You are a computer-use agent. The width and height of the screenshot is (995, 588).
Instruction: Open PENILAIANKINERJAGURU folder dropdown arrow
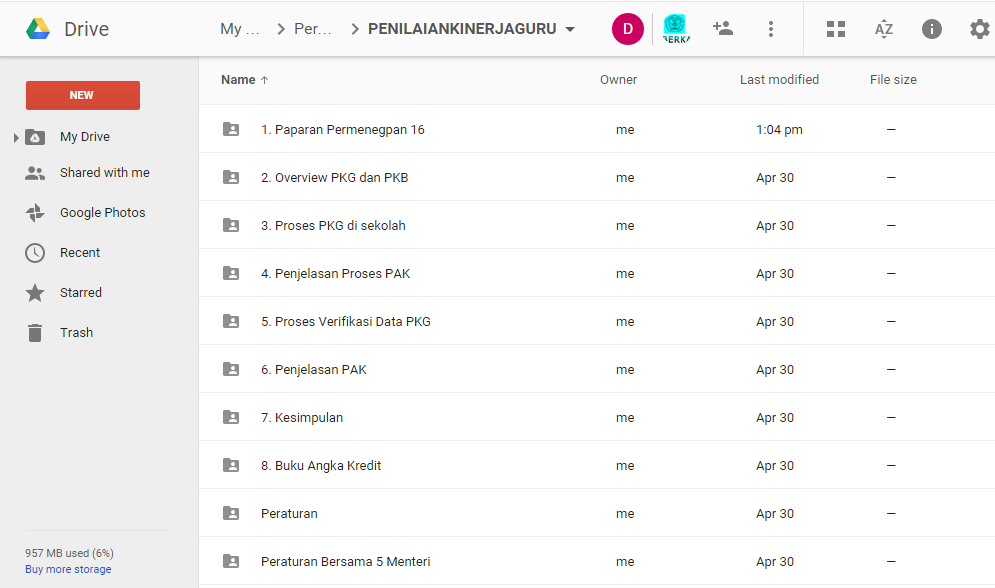(570, 29)
